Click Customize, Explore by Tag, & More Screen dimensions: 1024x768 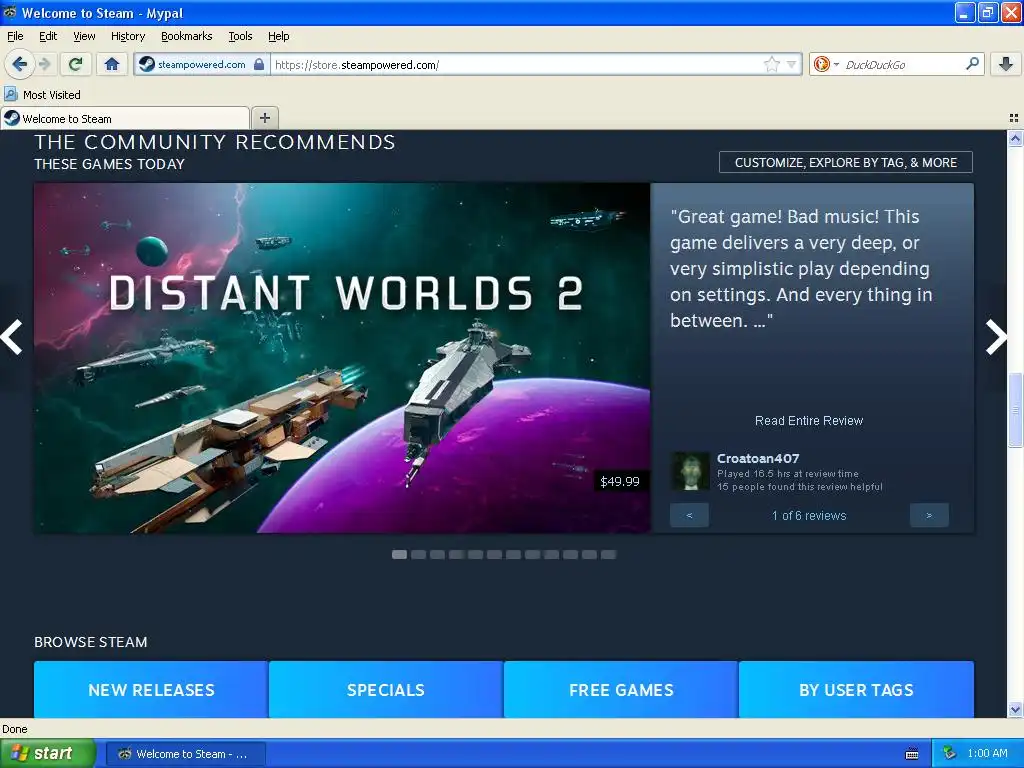(845, 163)
